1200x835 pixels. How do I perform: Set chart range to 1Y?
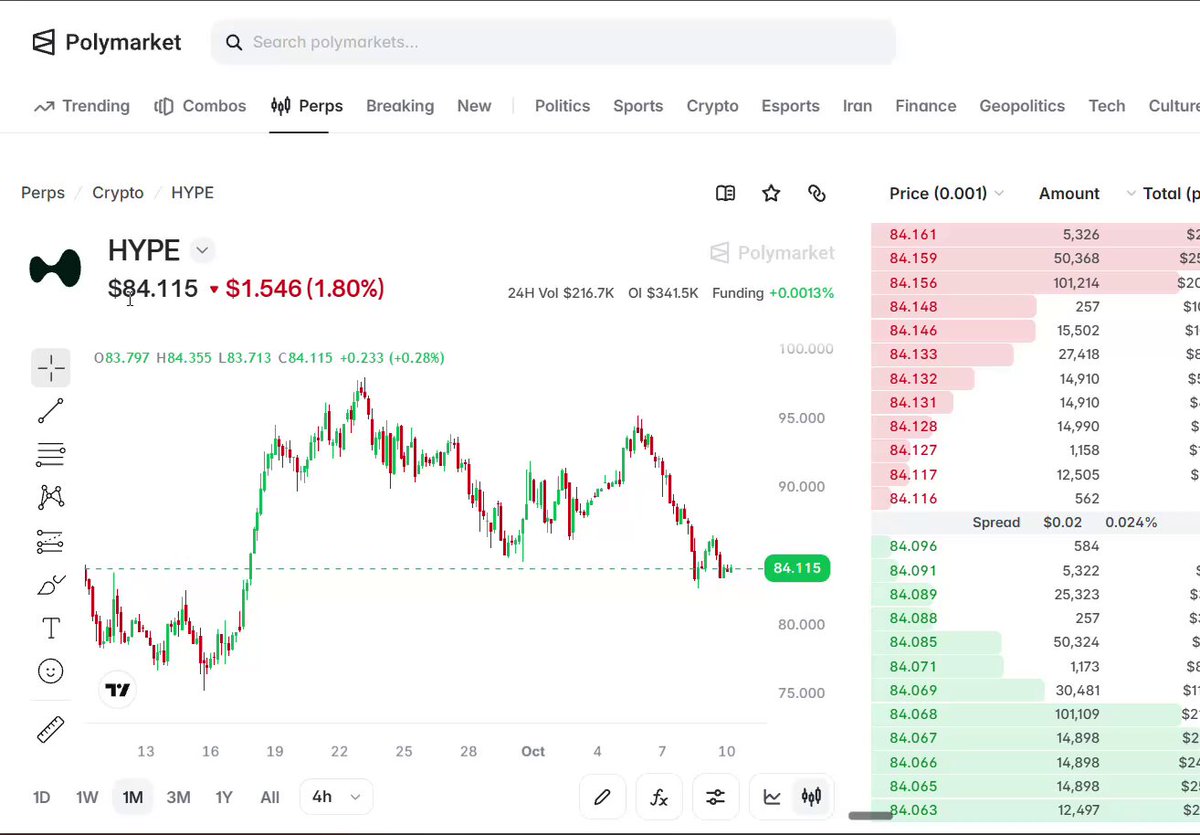tap(224, 797)
